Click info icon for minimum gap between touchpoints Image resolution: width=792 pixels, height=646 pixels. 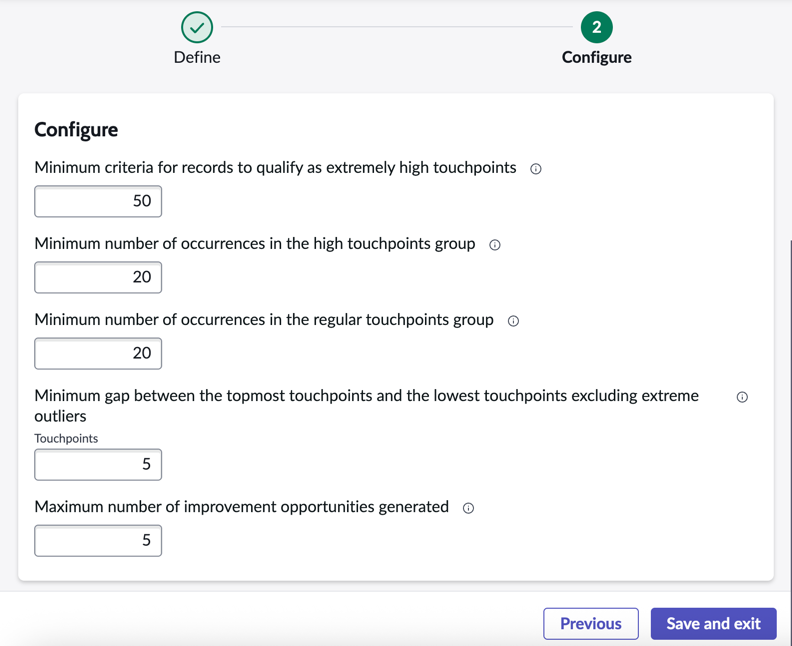point(742,397)
